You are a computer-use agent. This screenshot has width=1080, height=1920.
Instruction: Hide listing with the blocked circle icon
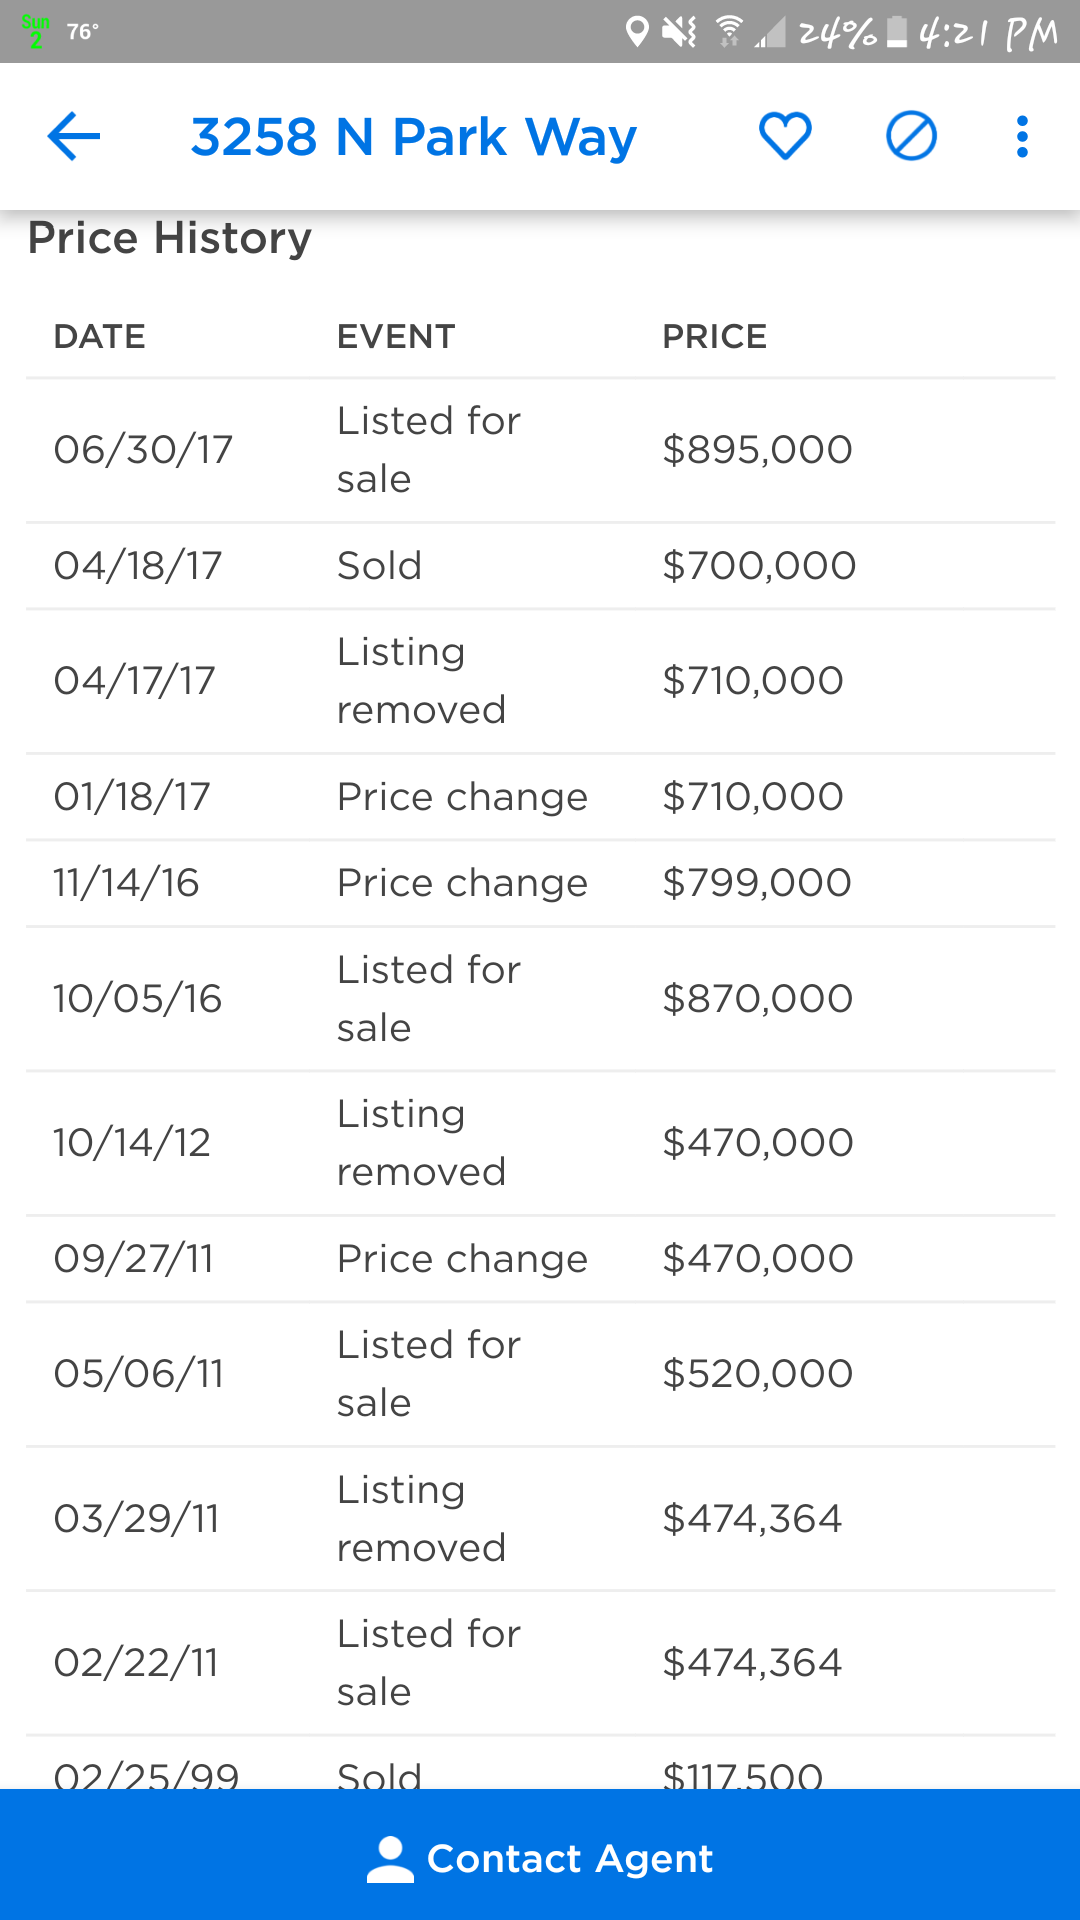click(911, 136)
